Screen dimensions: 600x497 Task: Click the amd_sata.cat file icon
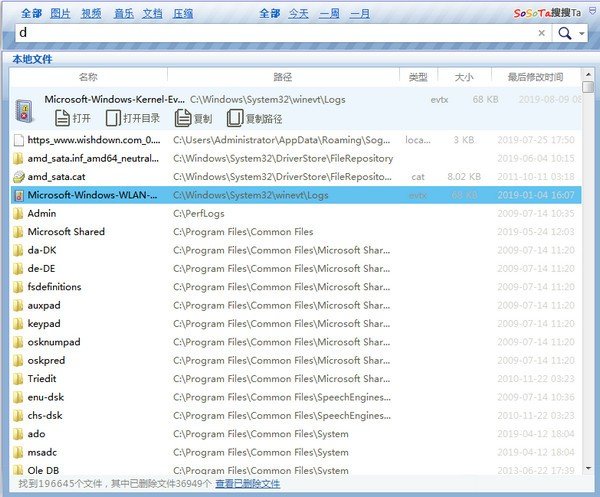(19, 176)
